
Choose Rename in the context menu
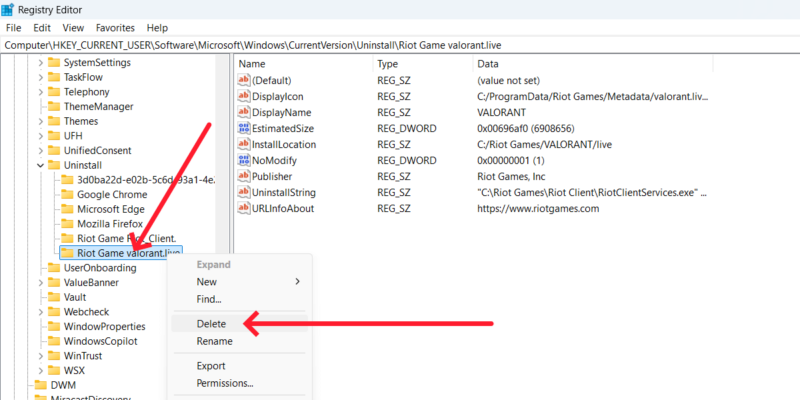pos(239,341)
